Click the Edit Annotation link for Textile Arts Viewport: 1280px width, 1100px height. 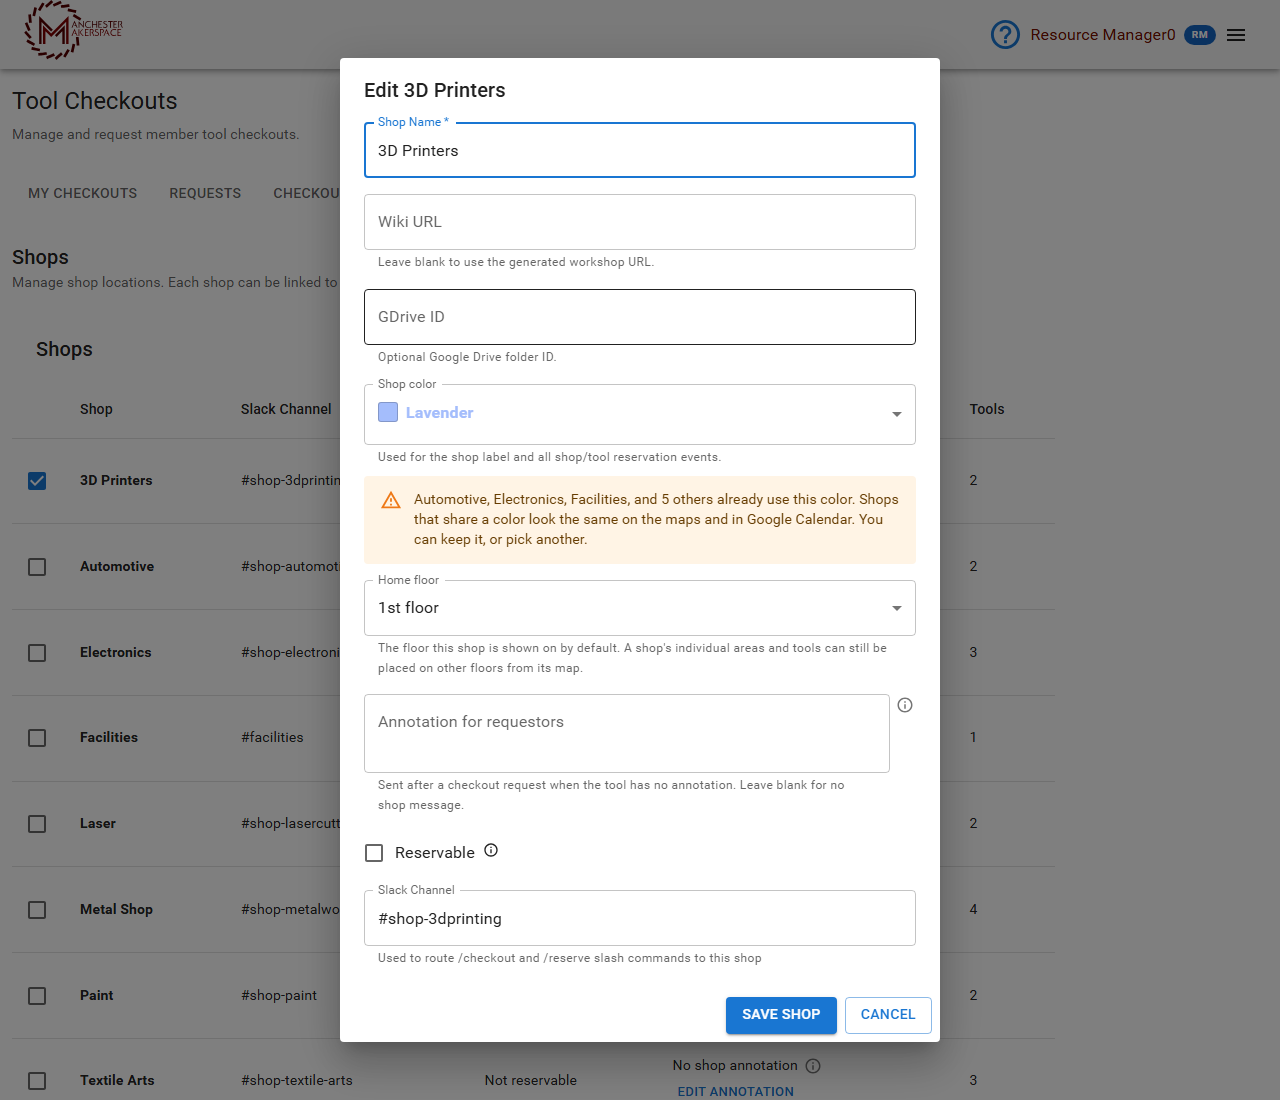736,1092
